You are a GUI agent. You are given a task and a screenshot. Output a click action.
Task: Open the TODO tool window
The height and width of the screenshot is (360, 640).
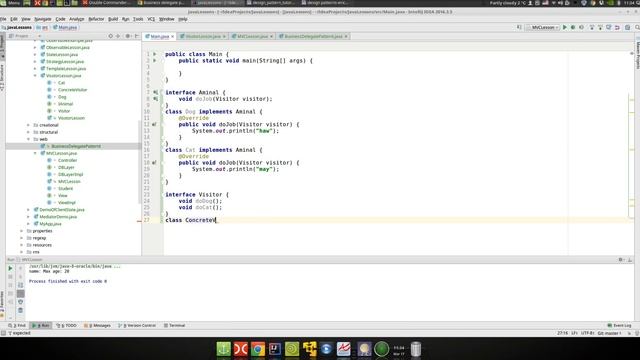67,325
